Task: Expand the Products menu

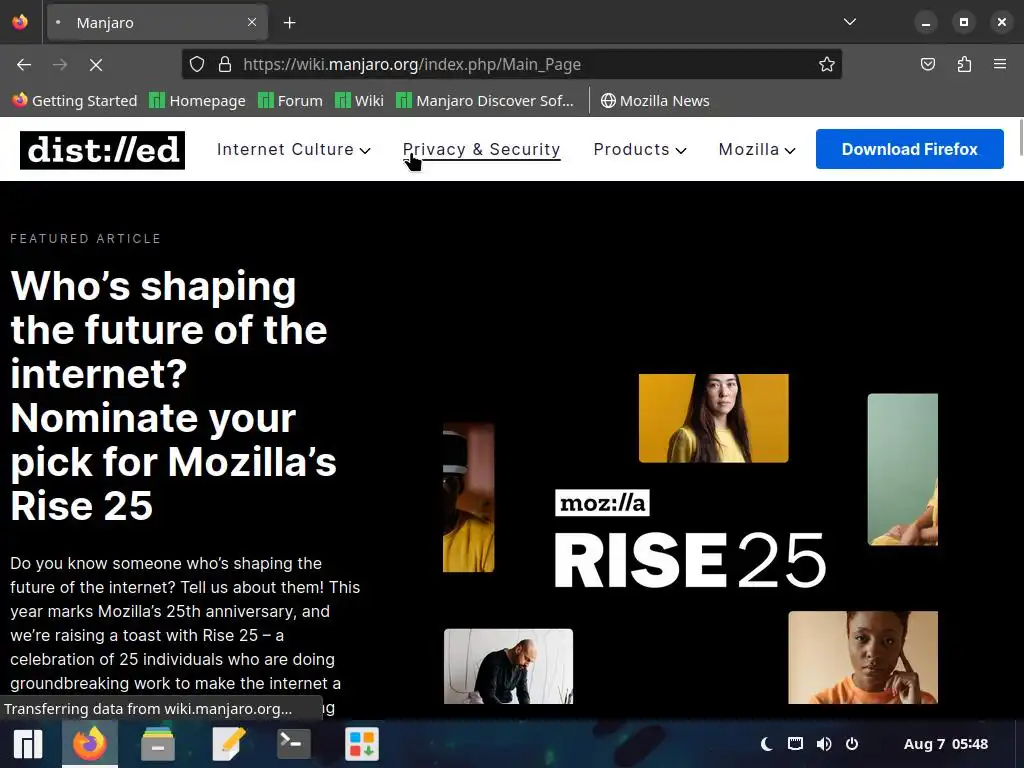Action: tap(640, 150)
